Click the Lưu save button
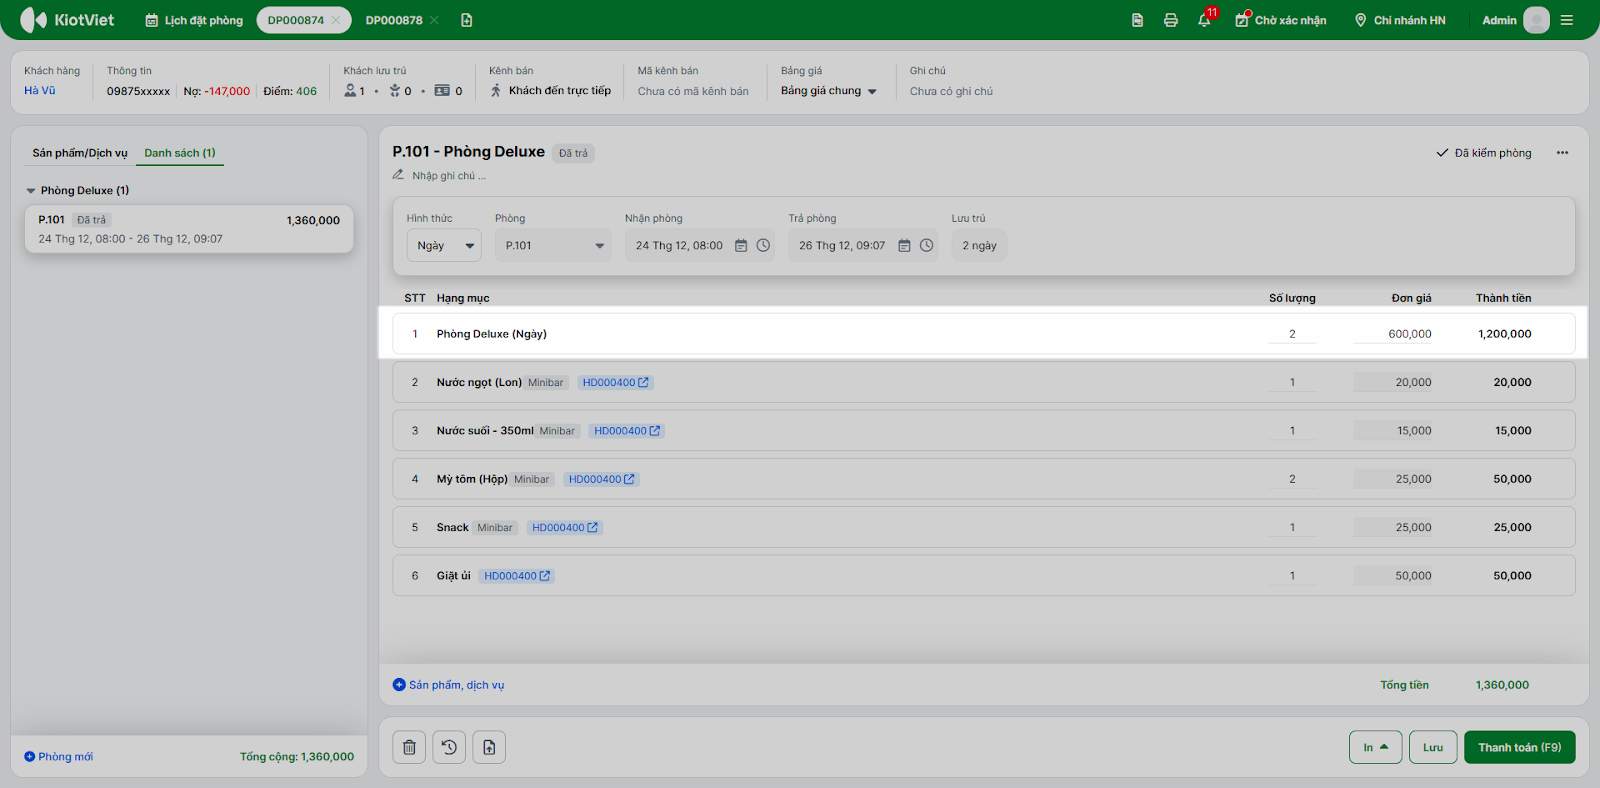The image size is (1600, 788). point(1433,747)
